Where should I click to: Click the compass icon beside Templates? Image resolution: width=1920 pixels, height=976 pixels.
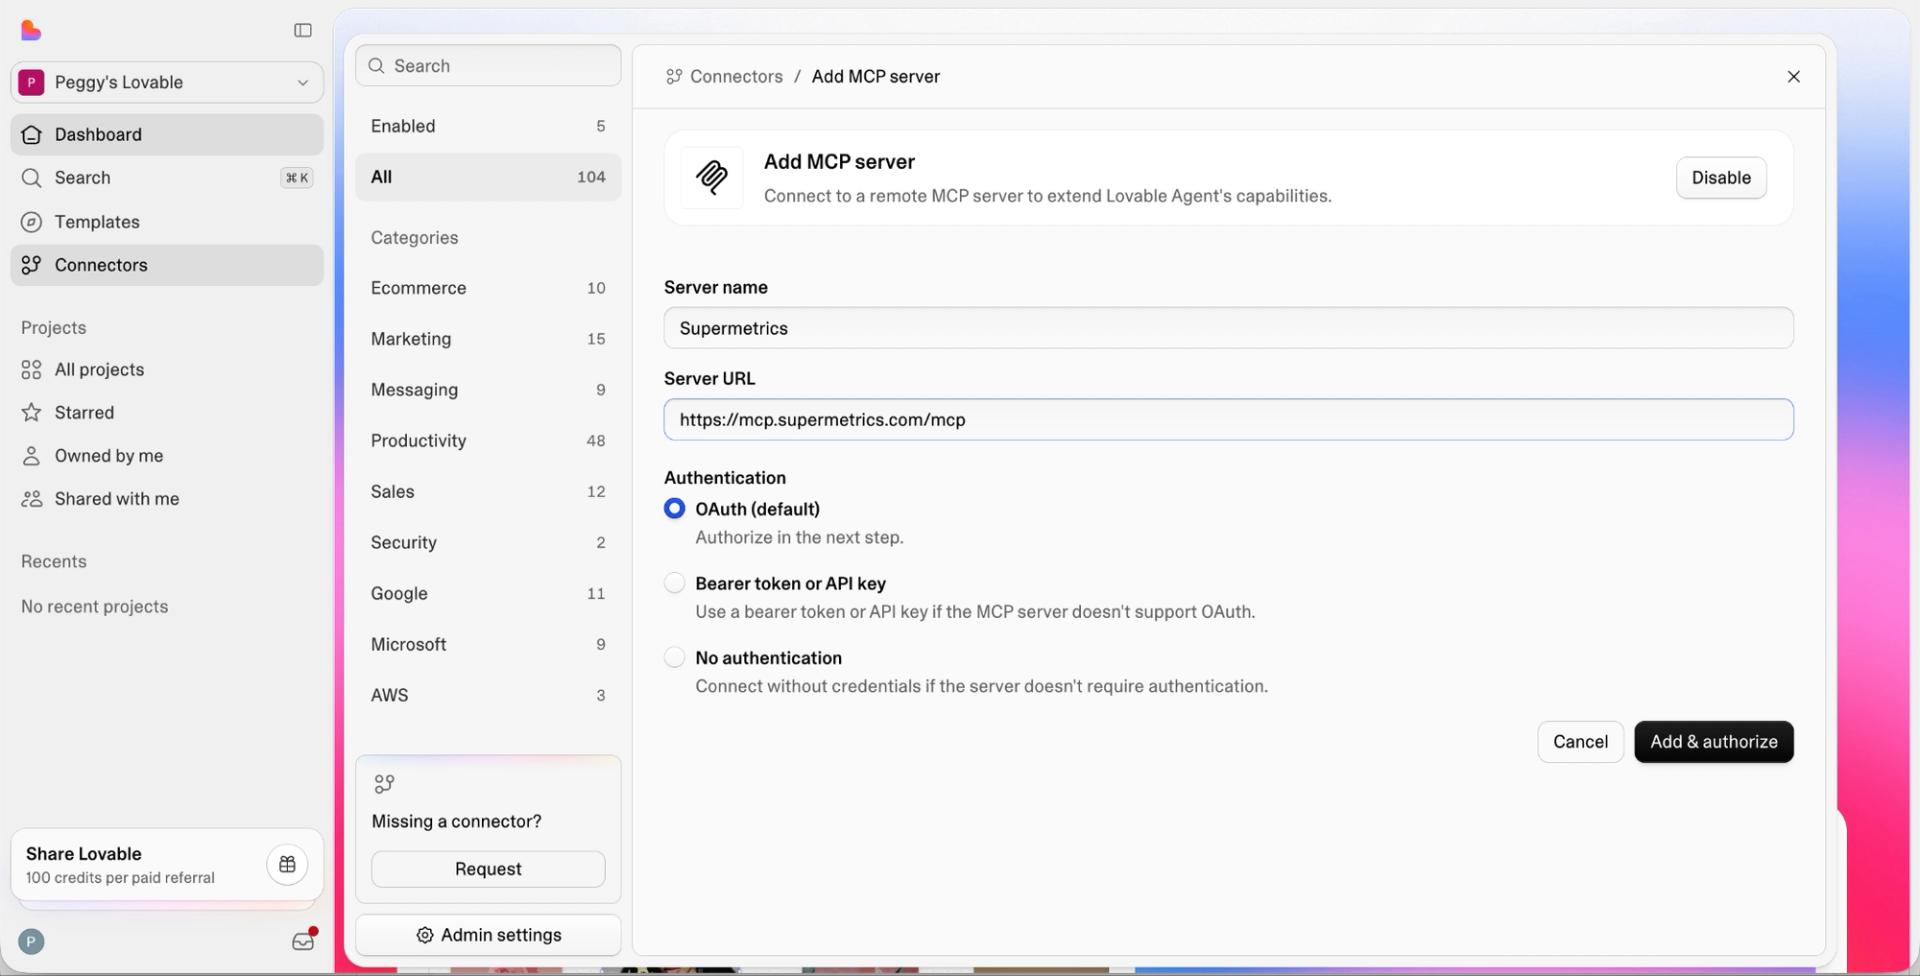point(32,222)
